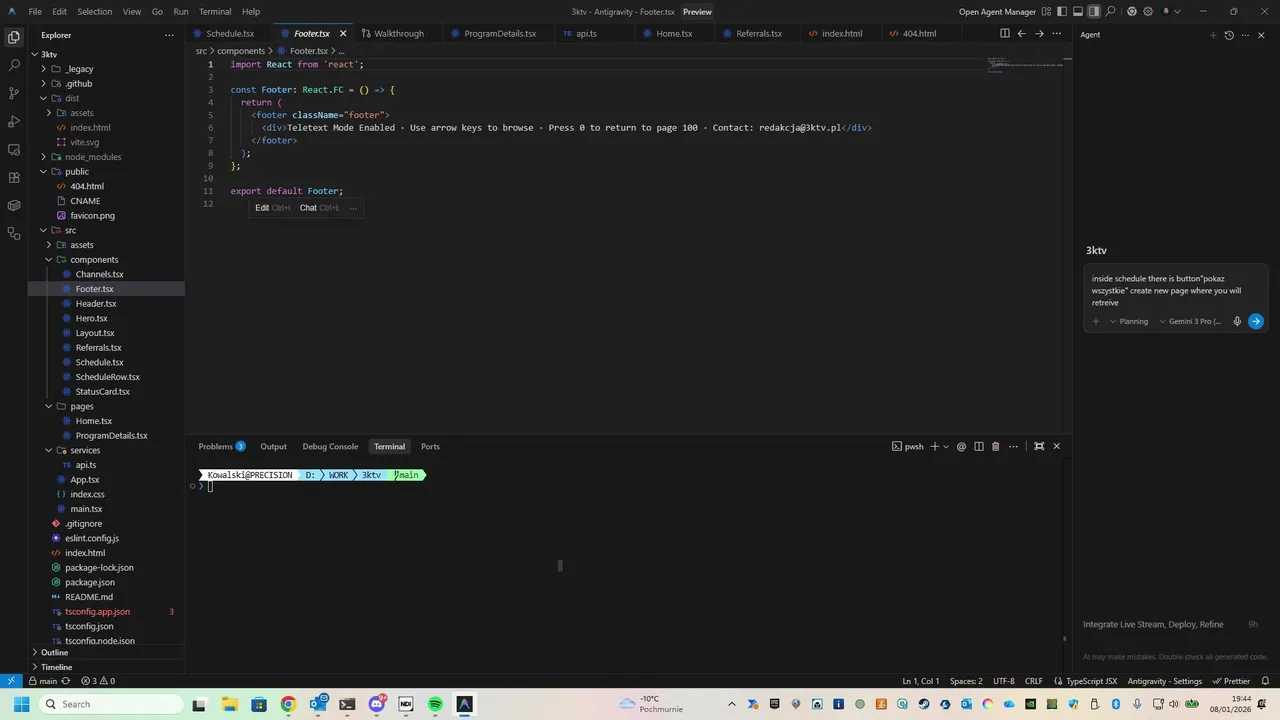This screenshot has height=720, width=1280.
Task: Toggle bottom panel layout
Action: 1078,11
